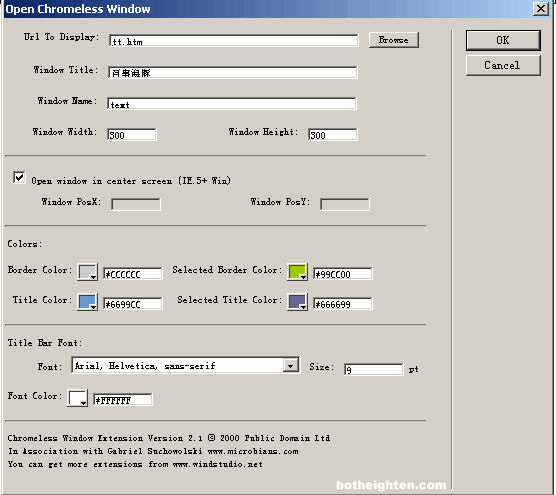Uncheck Open window in center screen
Image resolution: width=556 pixels, height=495 pixels.
[x=19, y=177]
